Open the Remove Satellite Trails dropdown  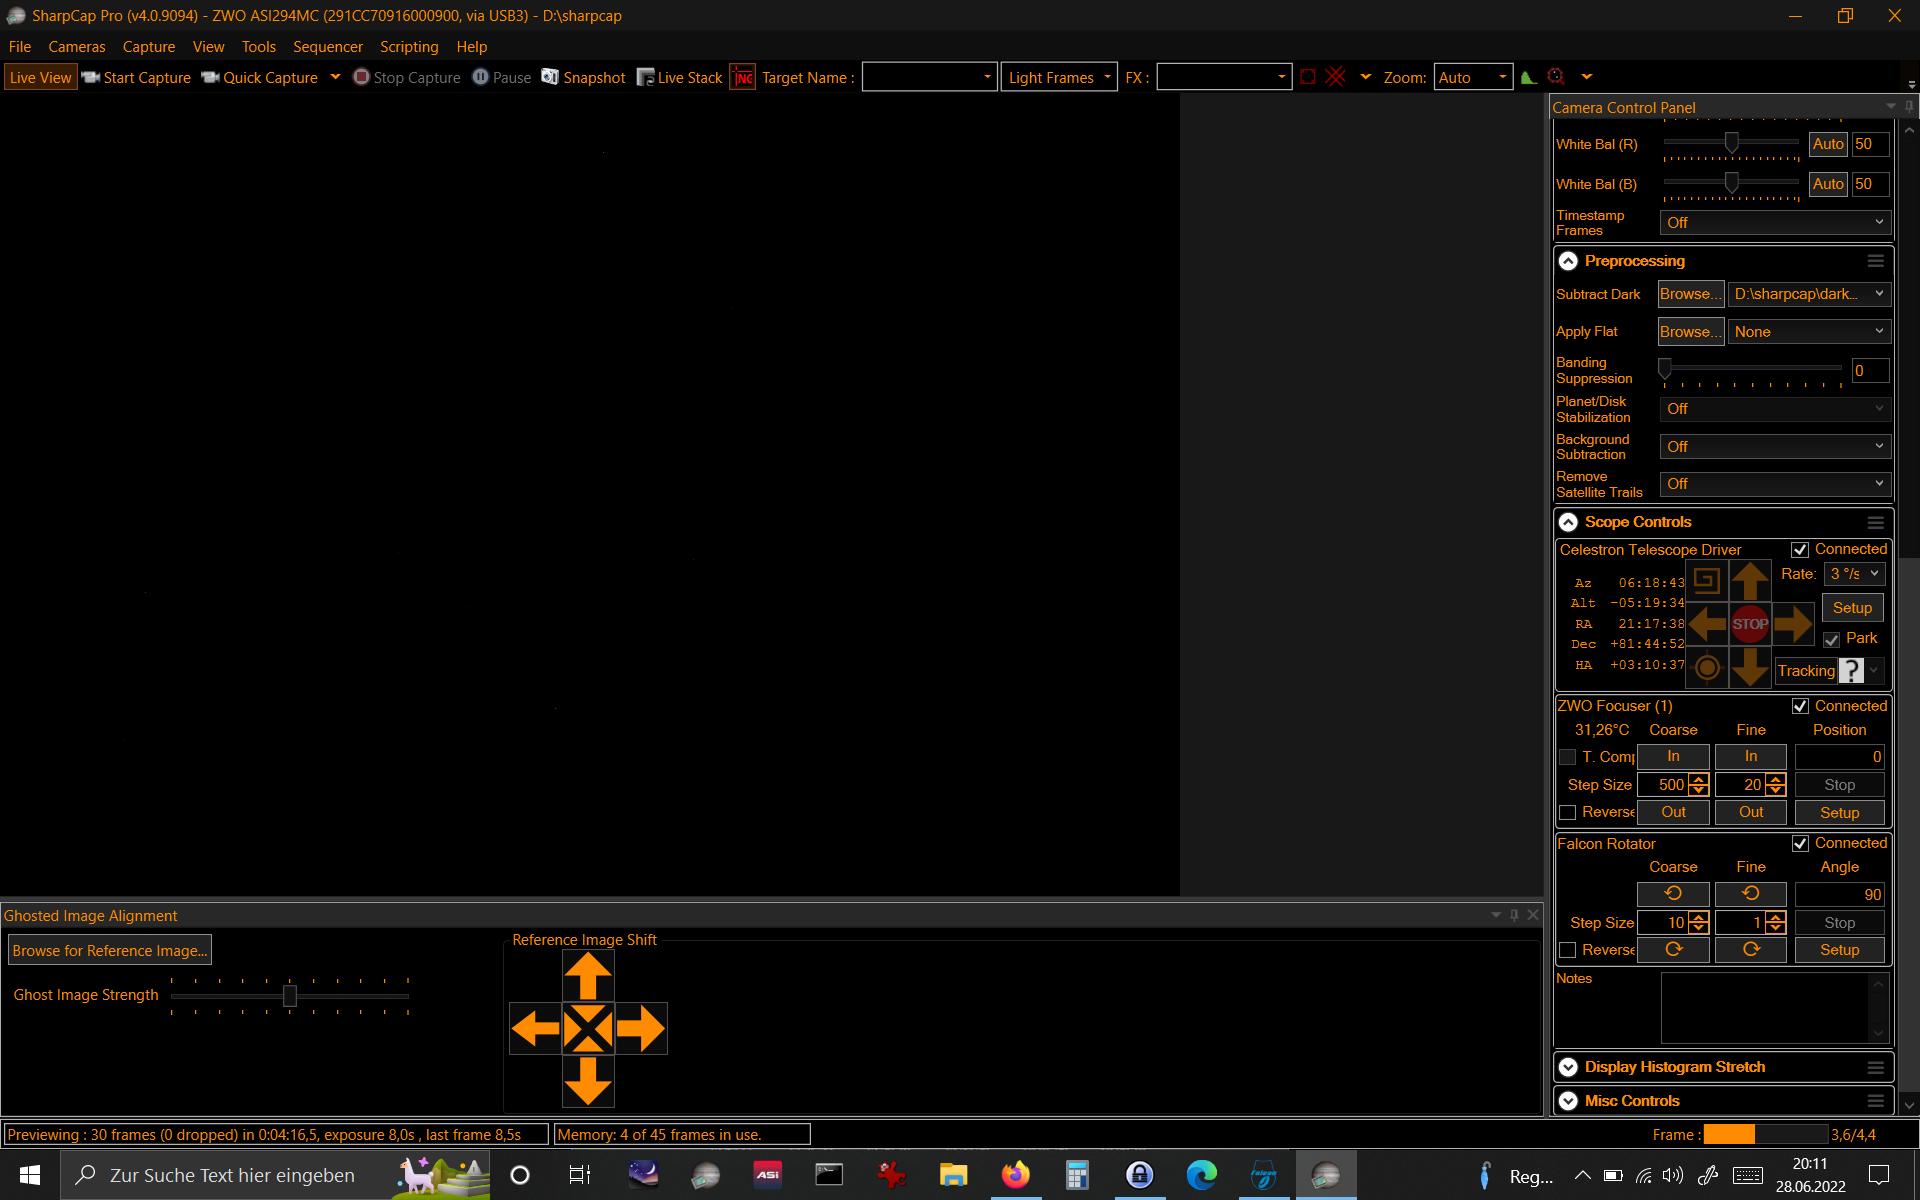1775,484
